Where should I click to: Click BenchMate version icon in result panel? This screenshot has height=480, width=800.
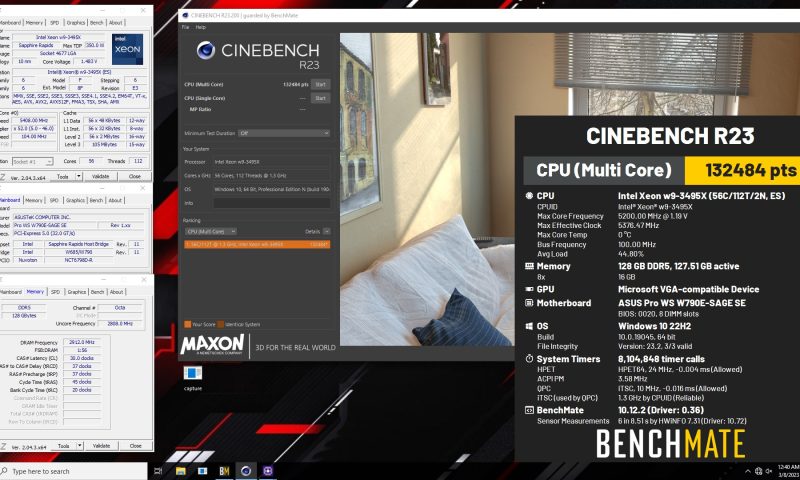pos(529,410)
